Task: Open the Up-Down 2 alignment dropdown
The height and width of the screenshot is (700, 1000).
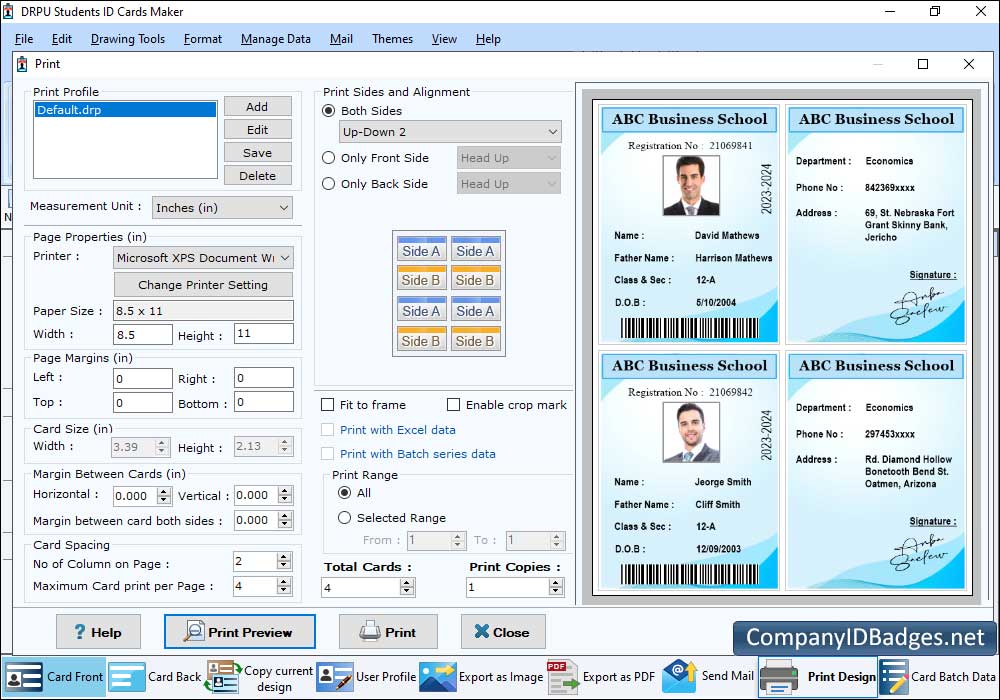Action: pyautogui.click(x=450, y=132)
